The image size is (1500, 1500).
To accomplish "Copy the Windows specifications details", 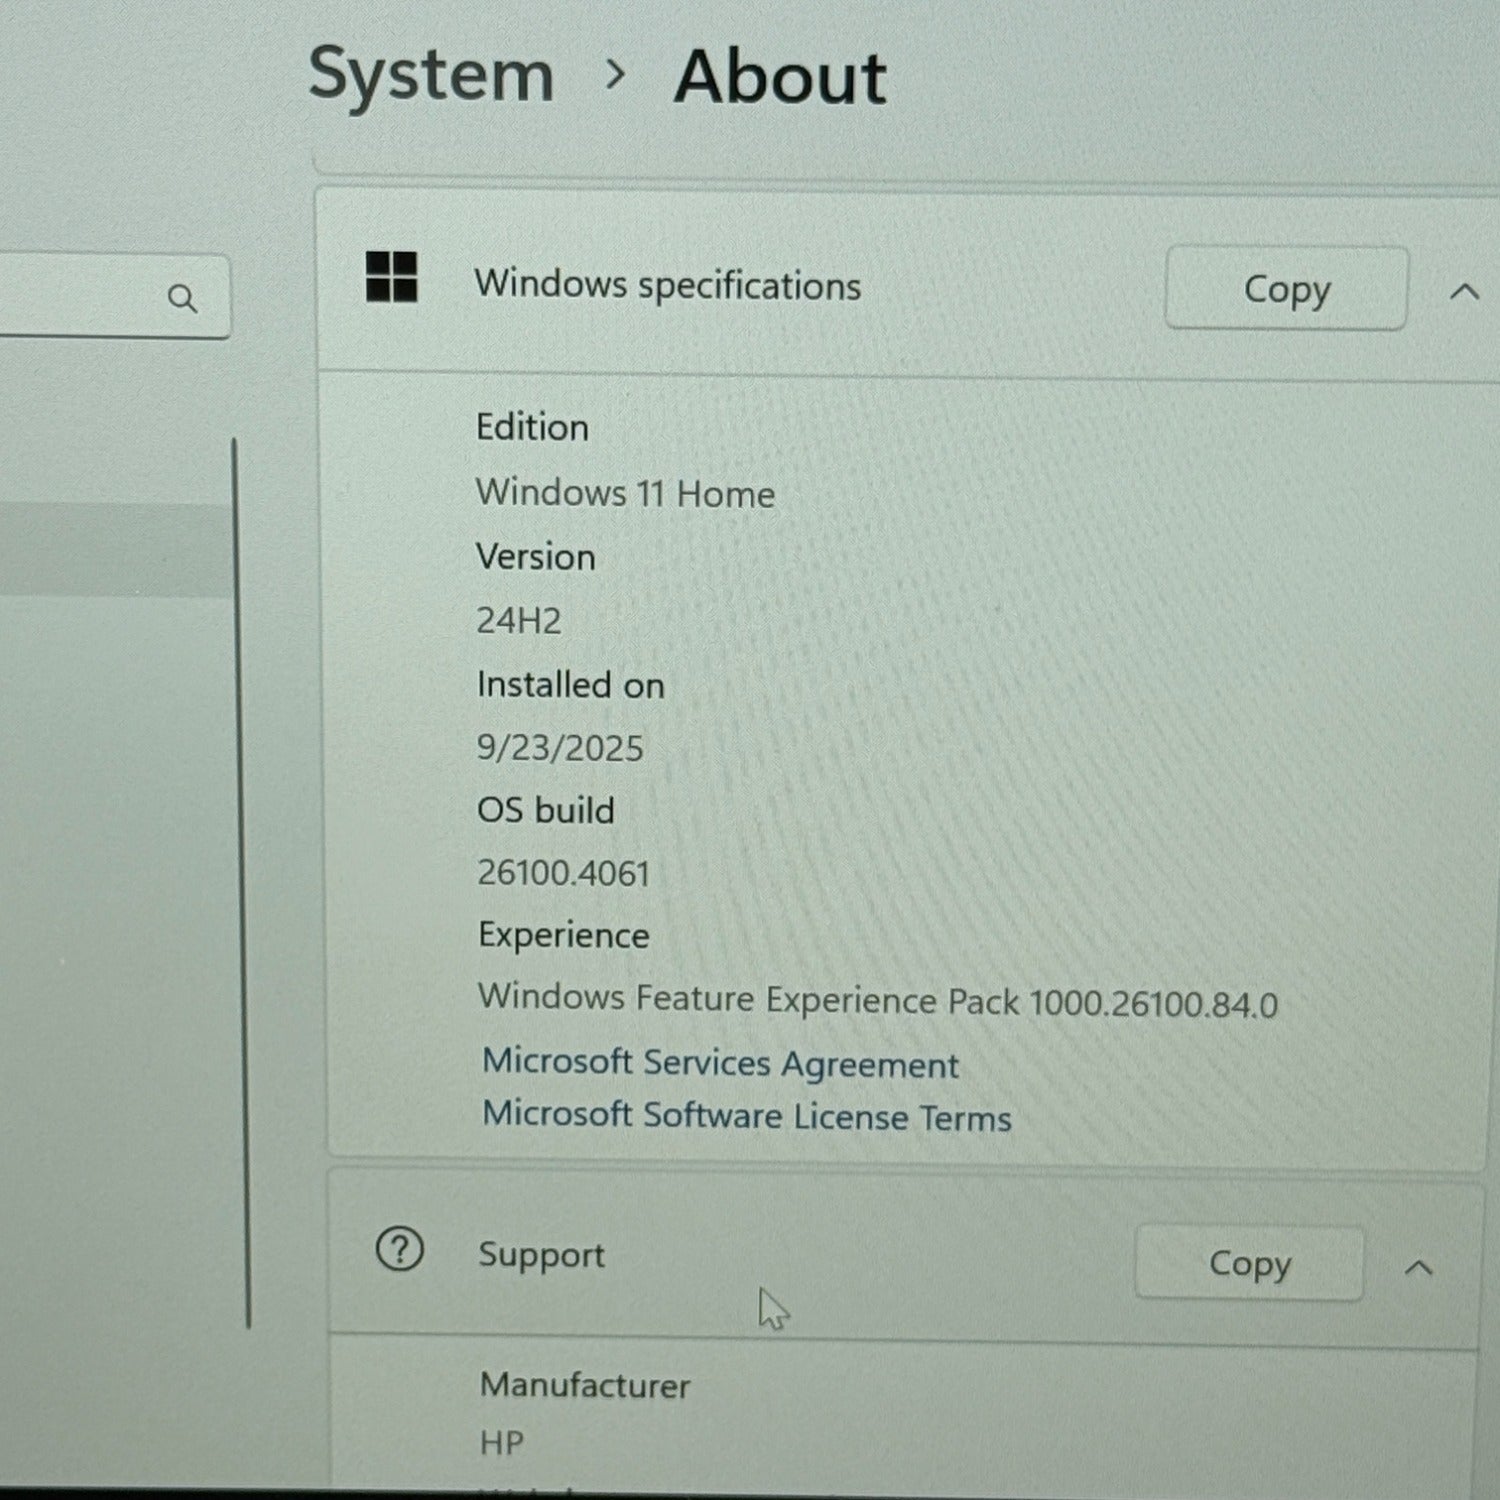I will click(1286, 289).
